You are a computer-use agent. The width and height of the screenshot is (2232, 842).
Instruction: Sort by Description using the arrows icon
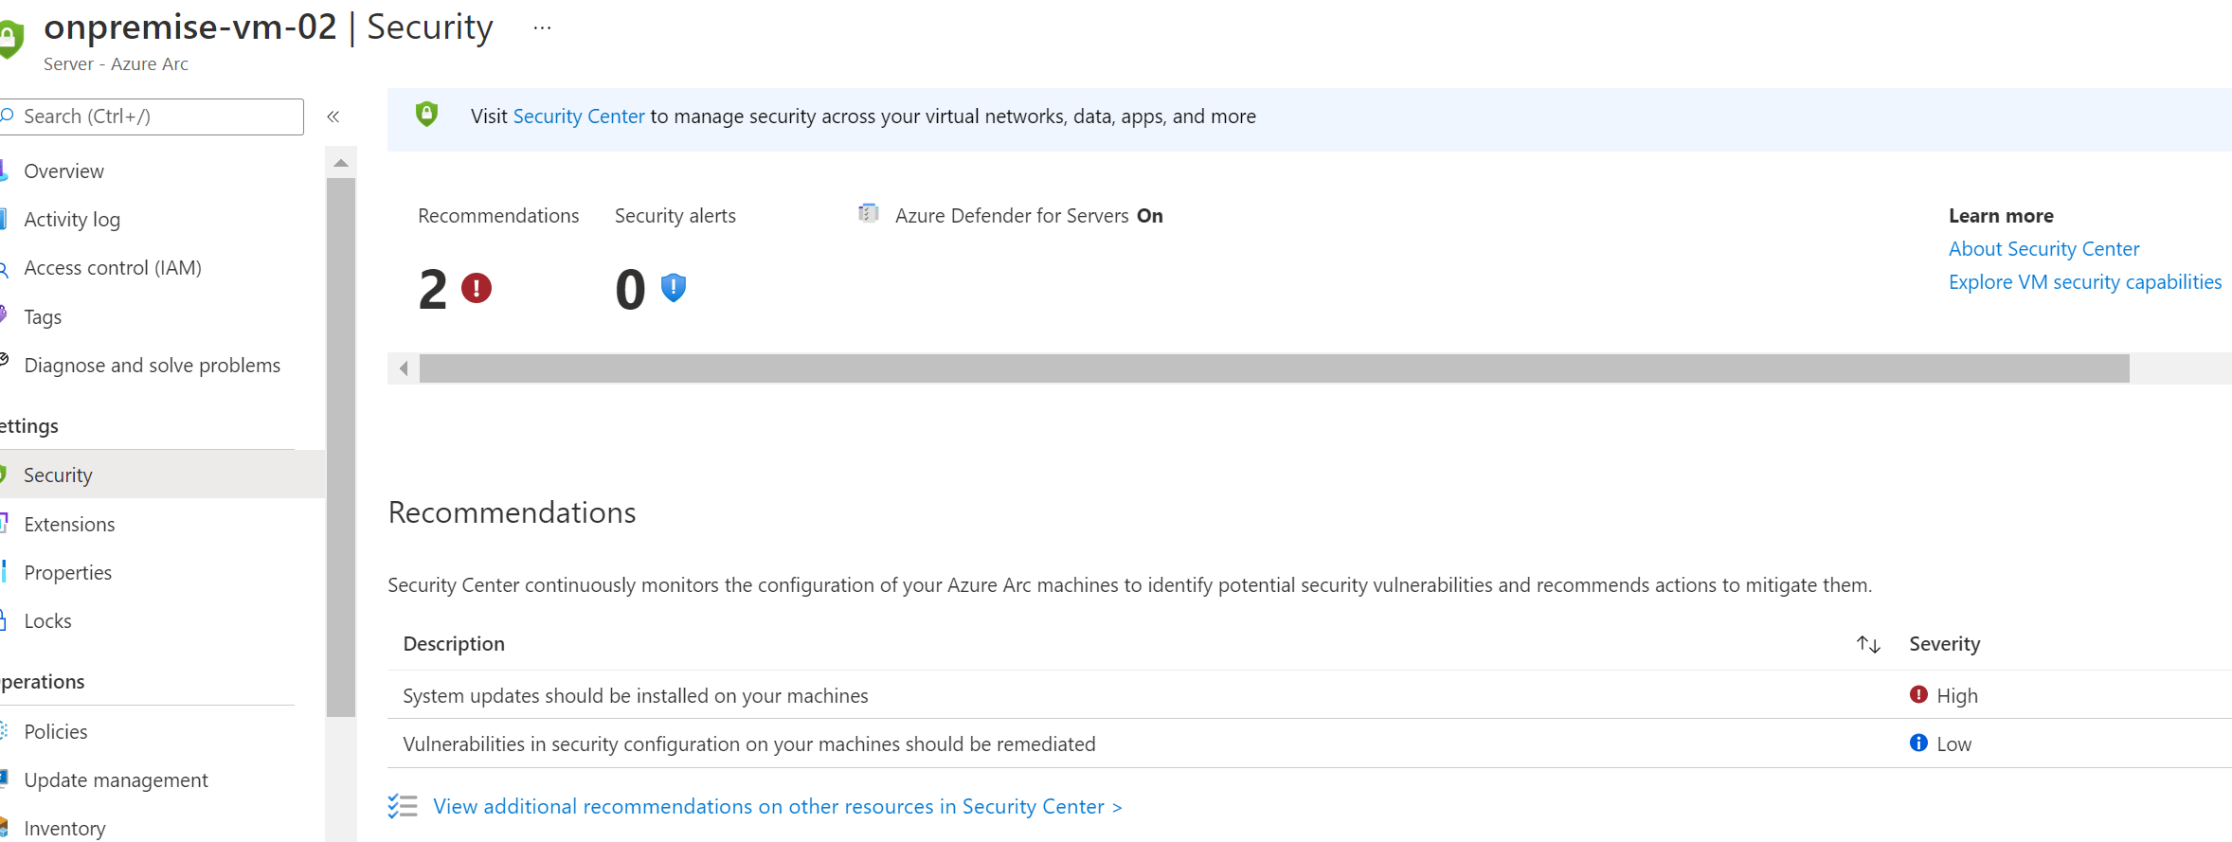pyautogui.click(x=1868, y=644)
